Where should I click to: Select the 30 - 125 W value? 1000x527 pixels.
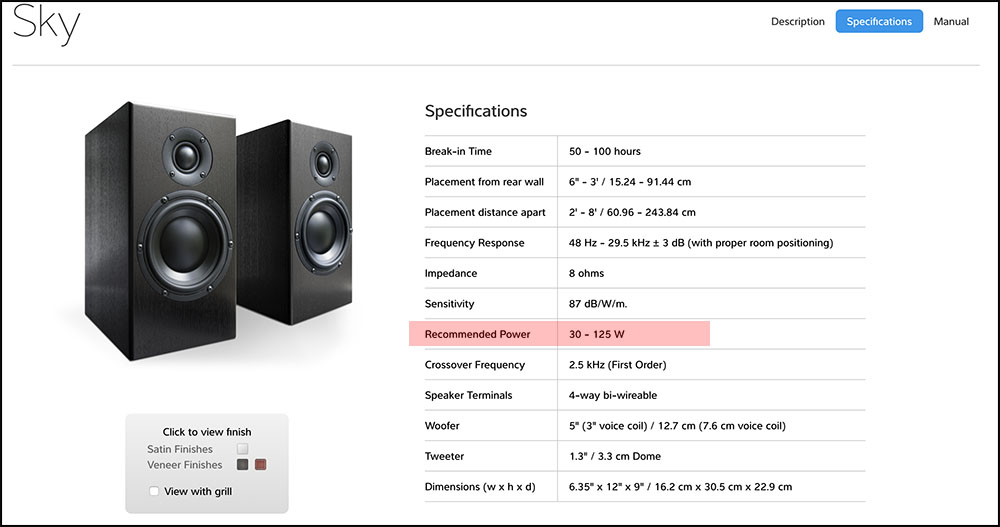tap(597, 334)
